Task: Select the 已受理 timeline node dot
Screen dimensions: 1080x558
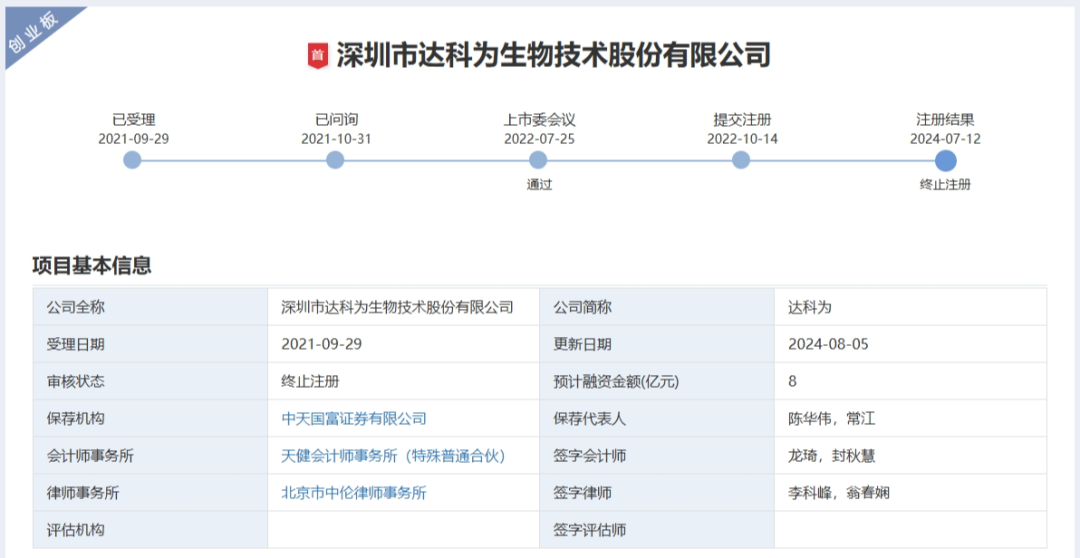Action: pyautogui.click(x=132, y=160)
